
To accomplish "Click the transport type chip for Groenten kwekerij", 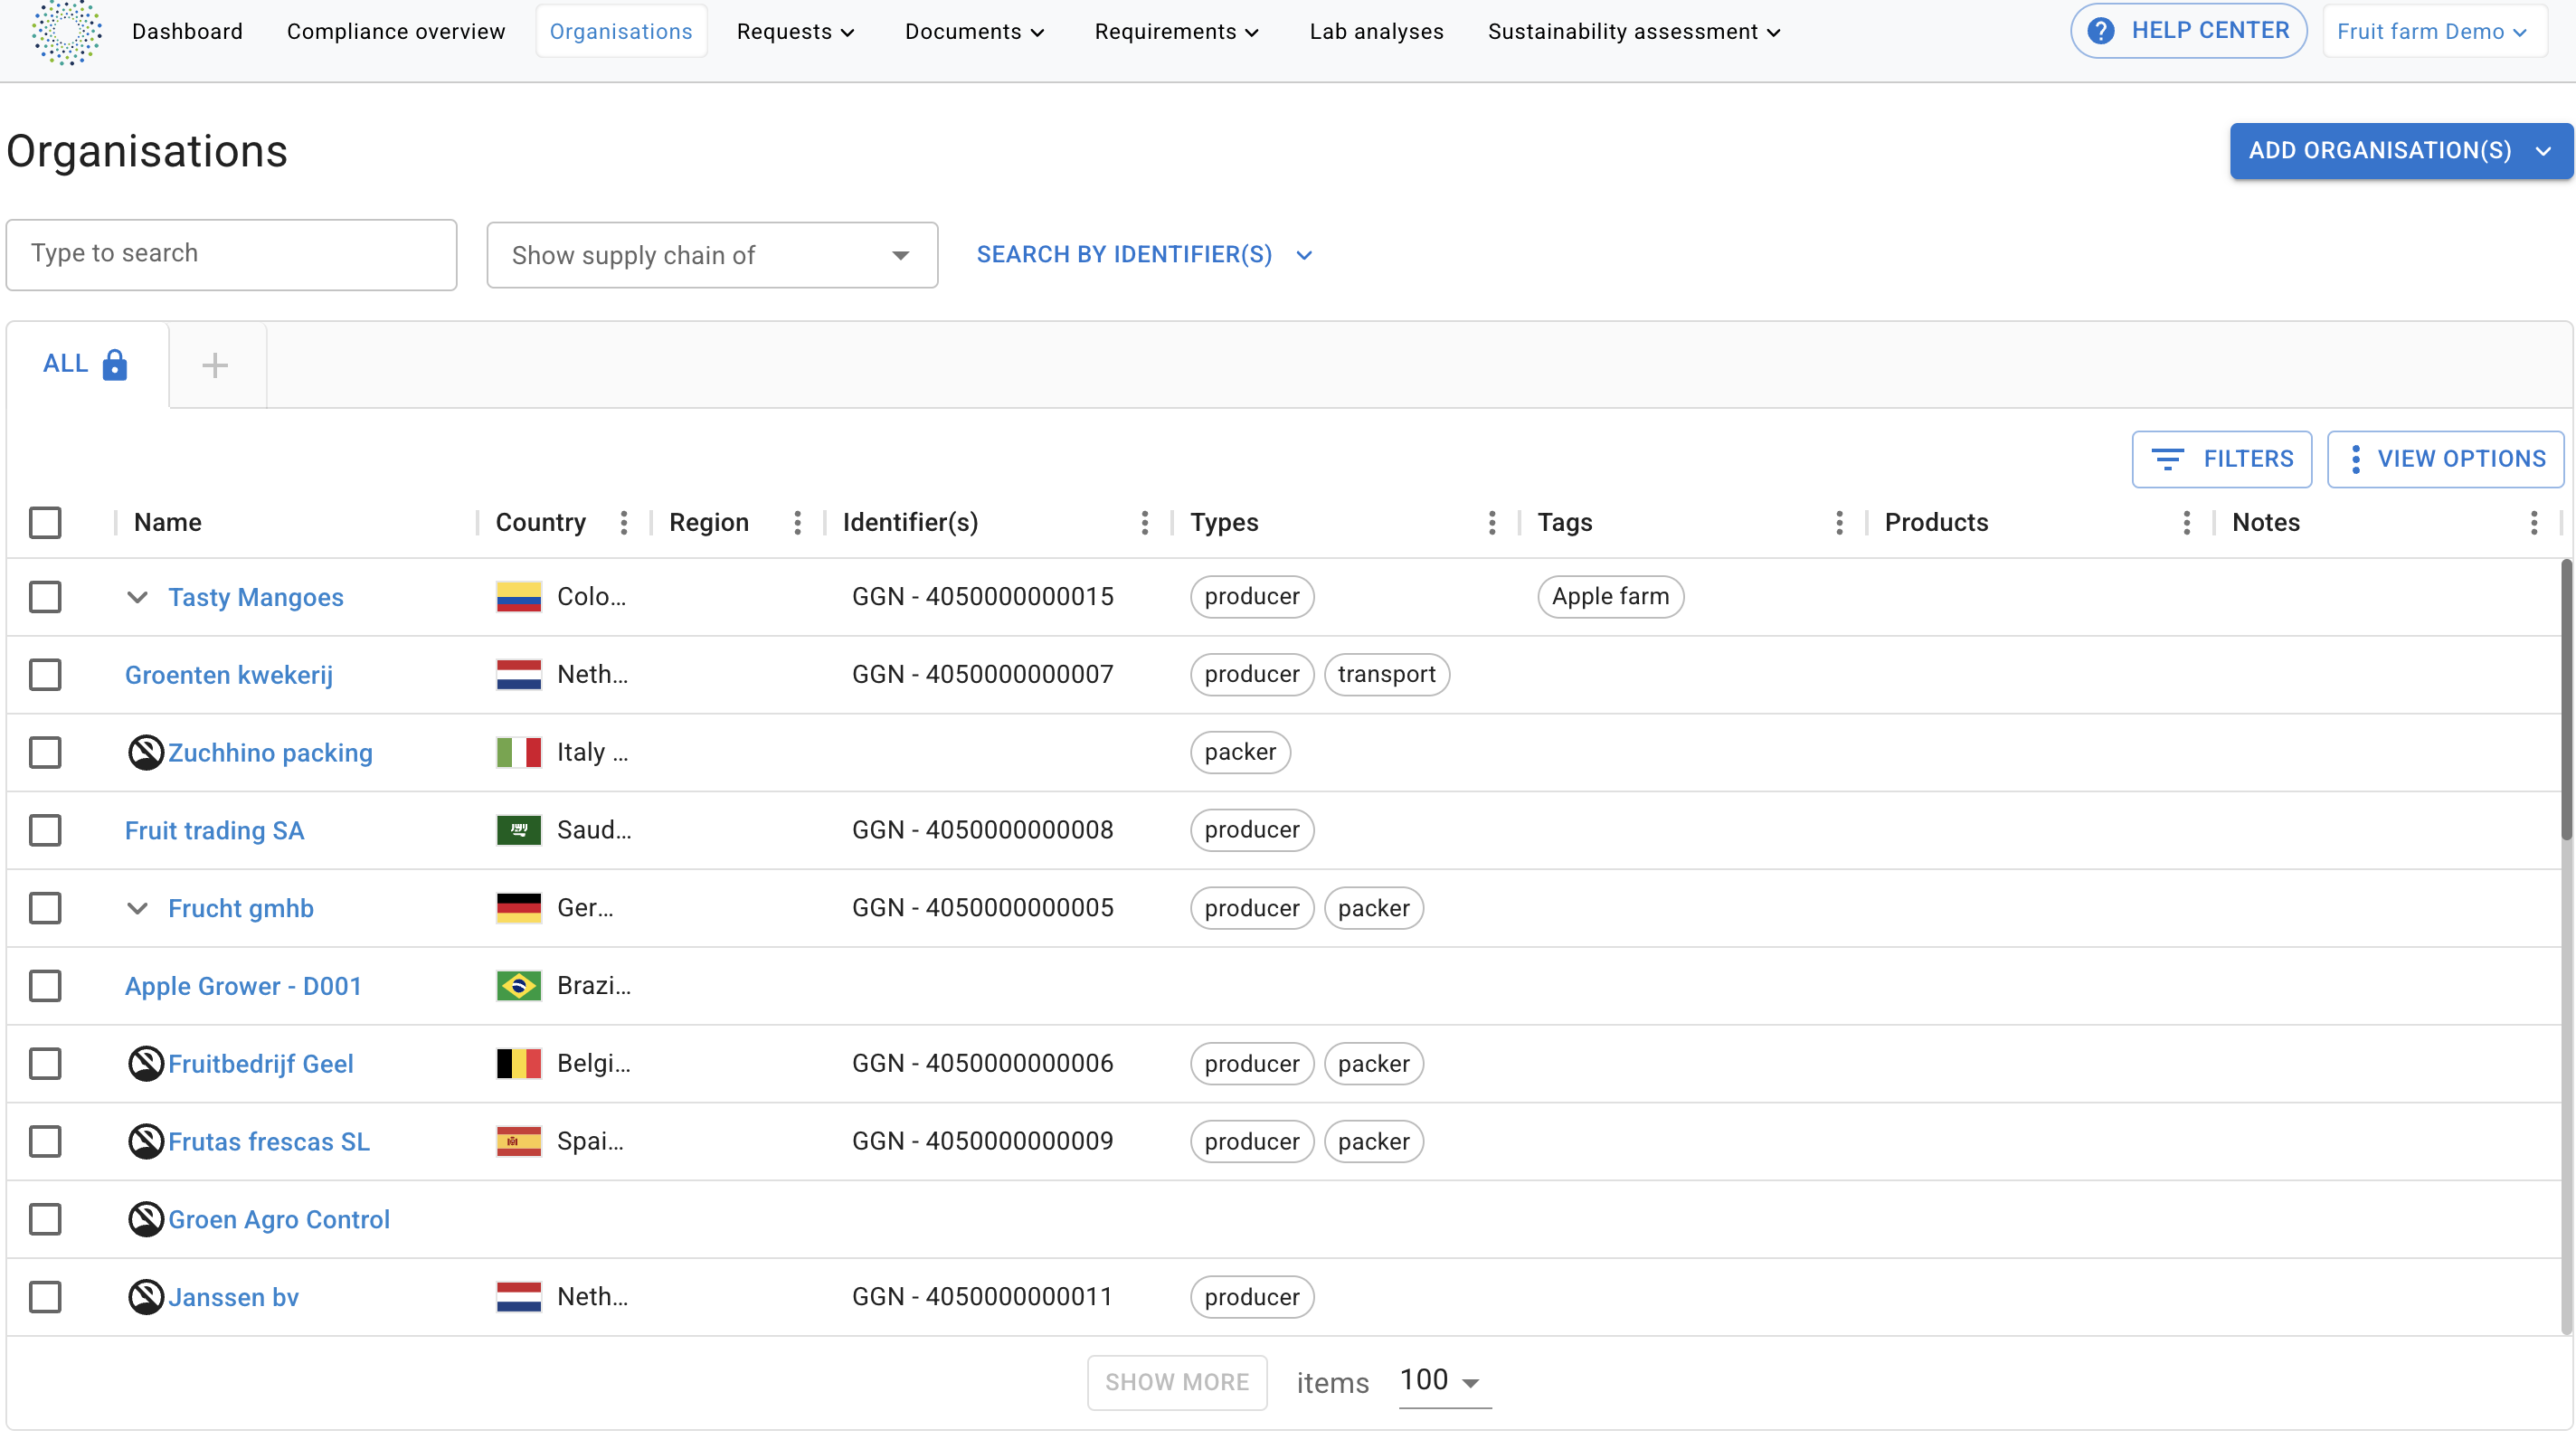I will (1386, 675).
